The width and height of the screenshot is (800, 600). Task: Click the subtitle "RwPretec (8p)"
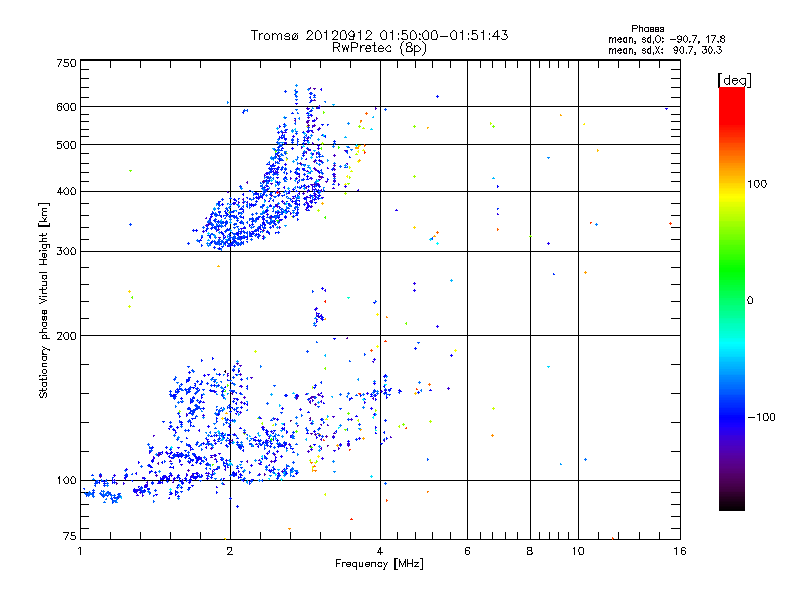(379, 47)
